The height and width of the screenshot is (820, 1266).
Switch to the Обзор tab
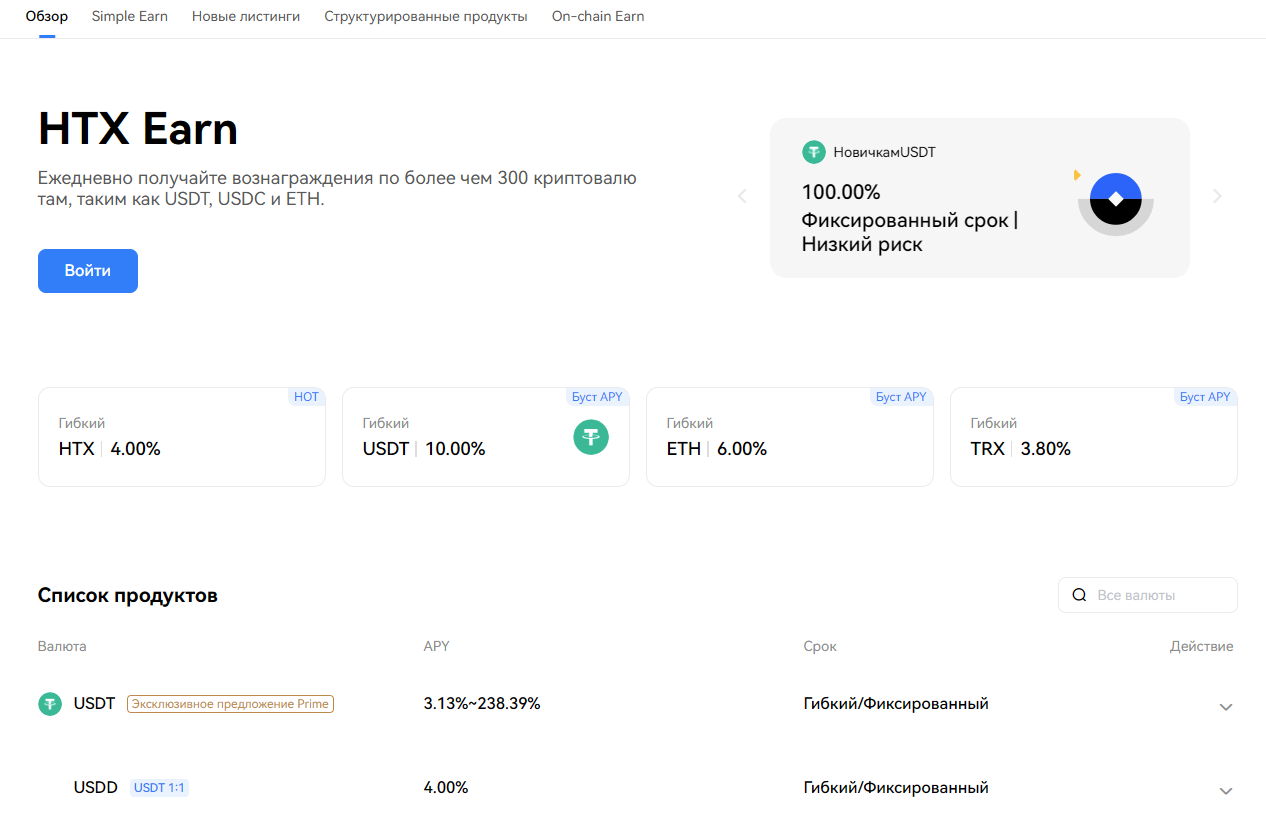(47, 17)
